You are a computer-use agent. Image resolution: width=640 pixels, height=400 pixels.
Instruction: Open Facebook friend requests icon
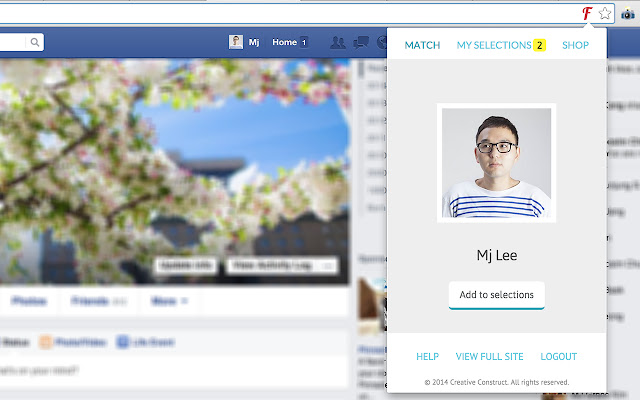338,42
